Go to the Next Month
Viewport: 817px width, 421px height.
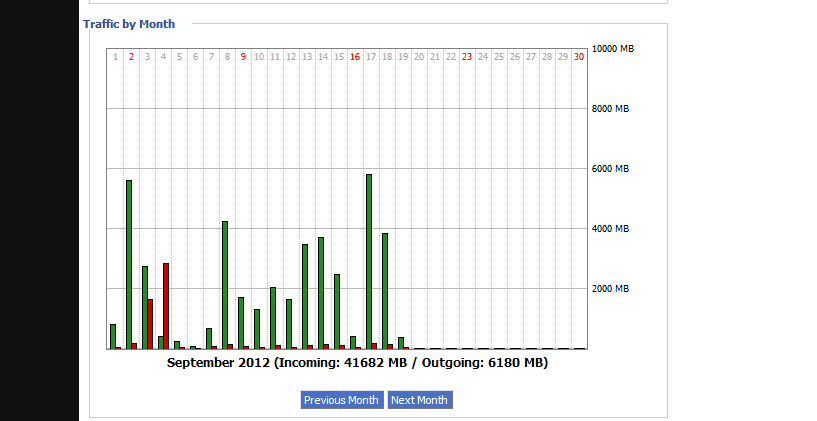(x=420, y=400)
